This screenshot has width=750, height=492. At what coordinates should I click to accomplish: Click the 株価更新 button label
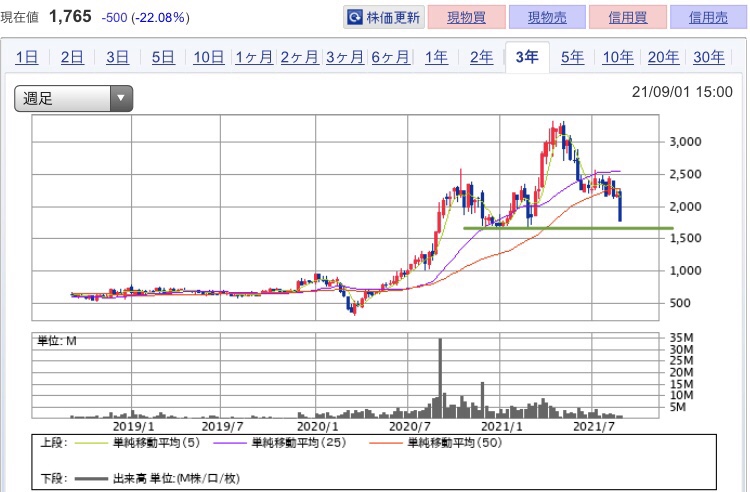click(x=393, y=18)
